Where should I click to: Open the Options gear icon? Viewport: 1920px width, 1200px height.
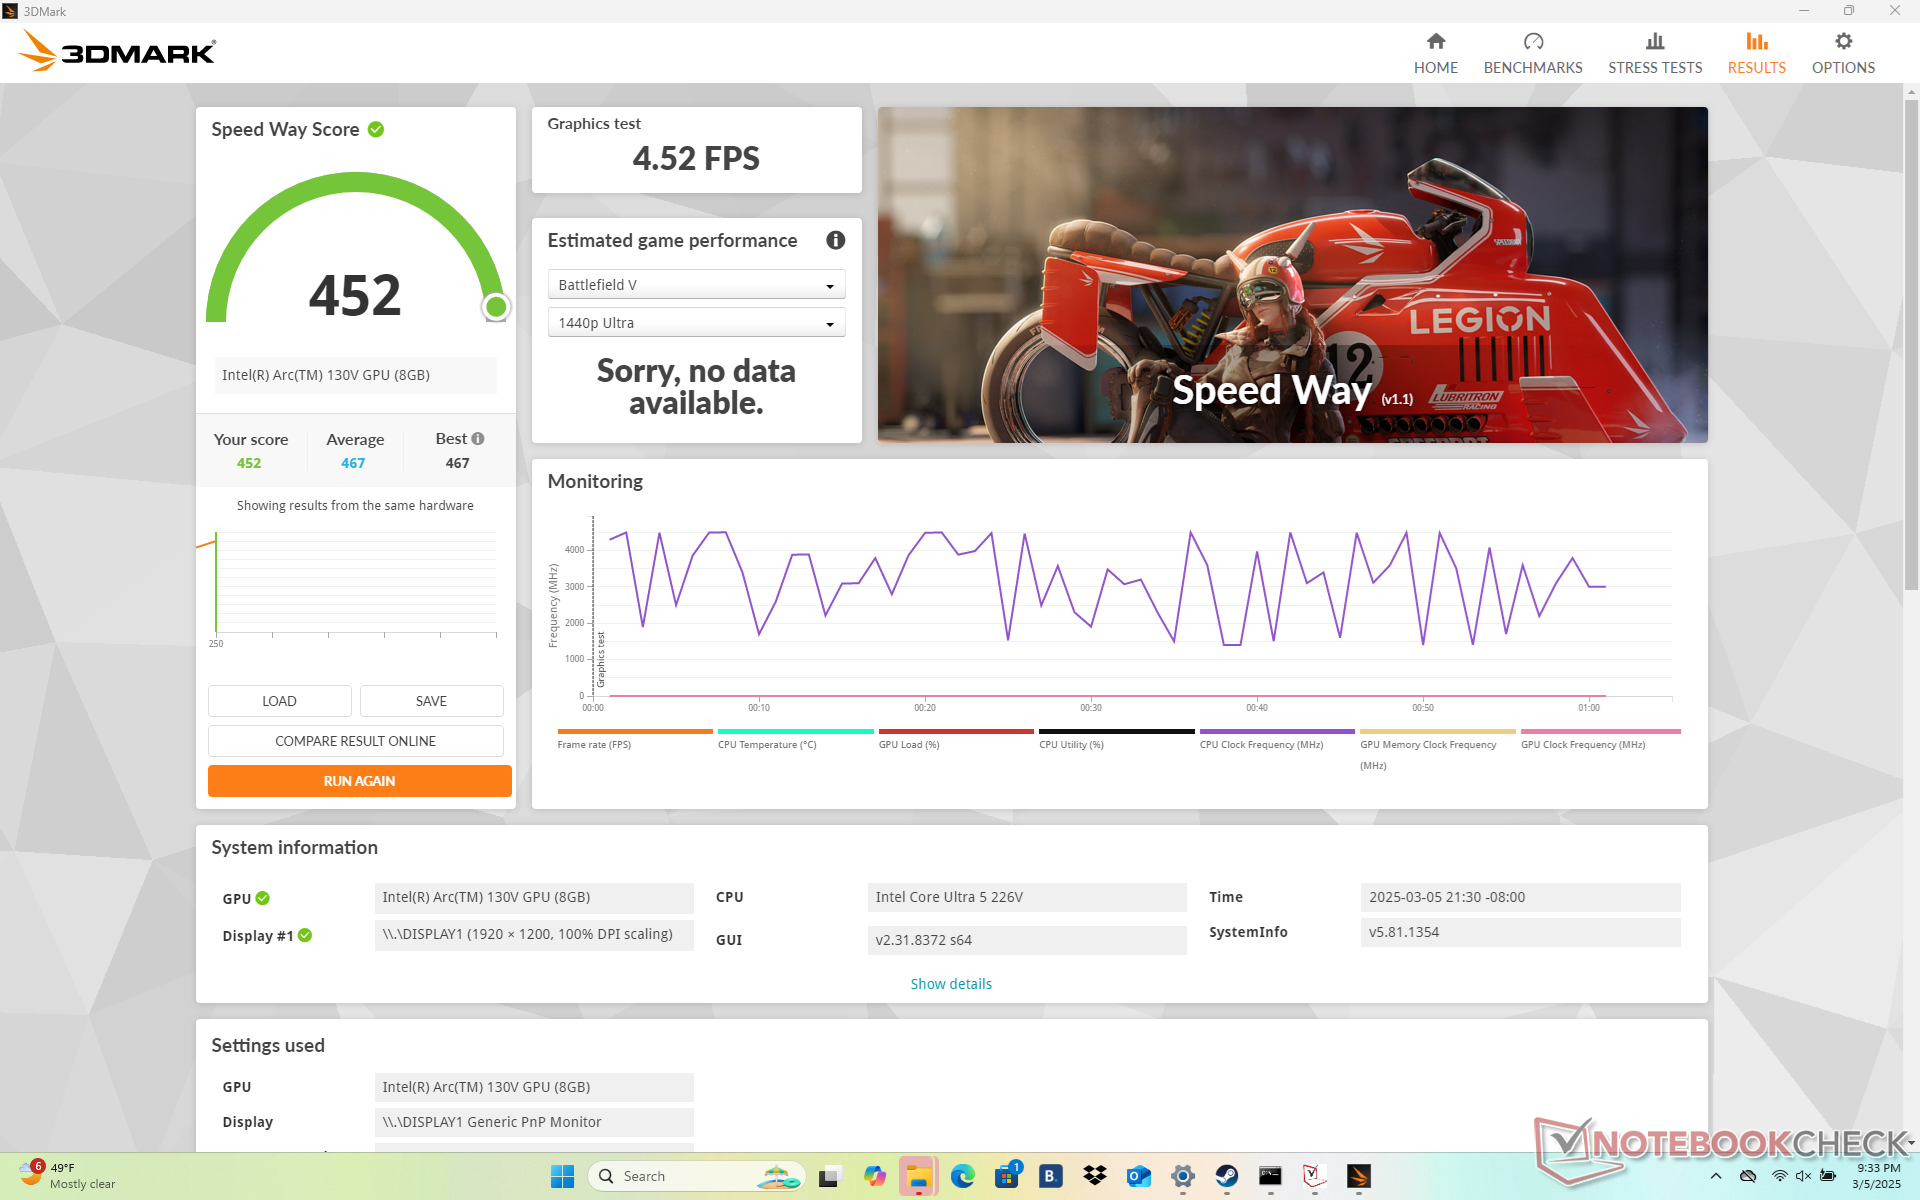pyautogui.click(x=1842, y=42)
